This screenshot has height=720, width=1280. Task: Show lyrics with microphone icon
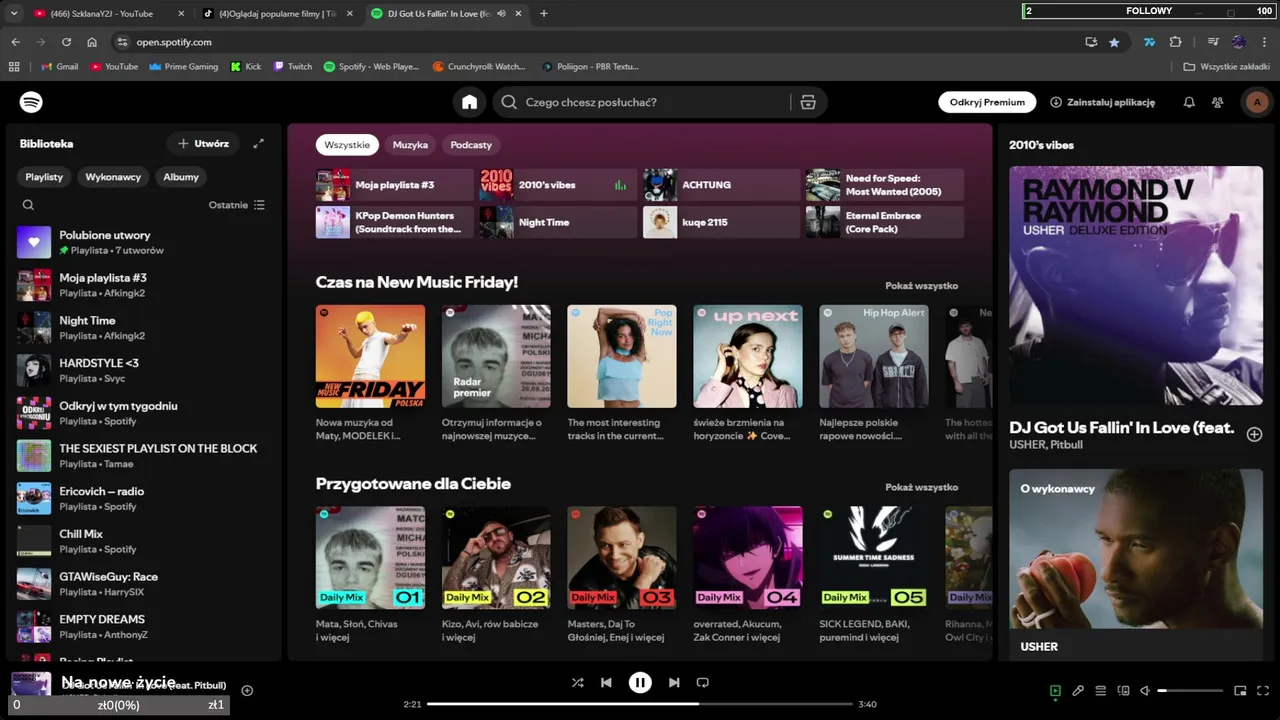click(x=1078, y=690)
